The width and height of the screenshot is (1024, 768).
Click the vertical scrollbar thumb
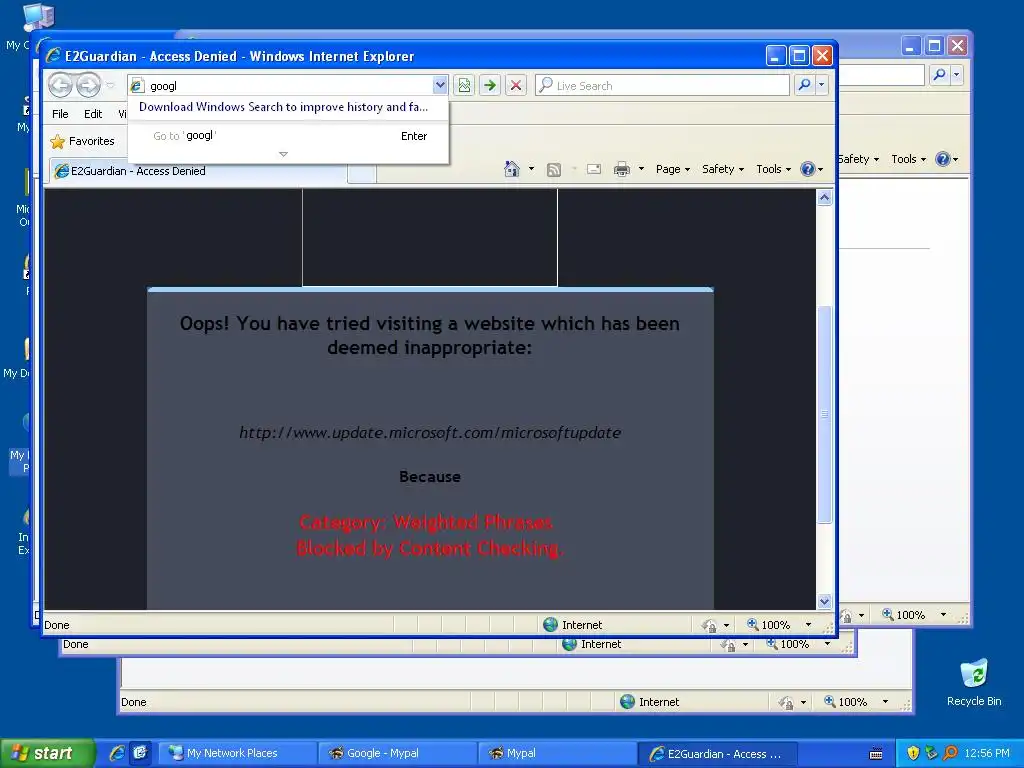(824, 414)
